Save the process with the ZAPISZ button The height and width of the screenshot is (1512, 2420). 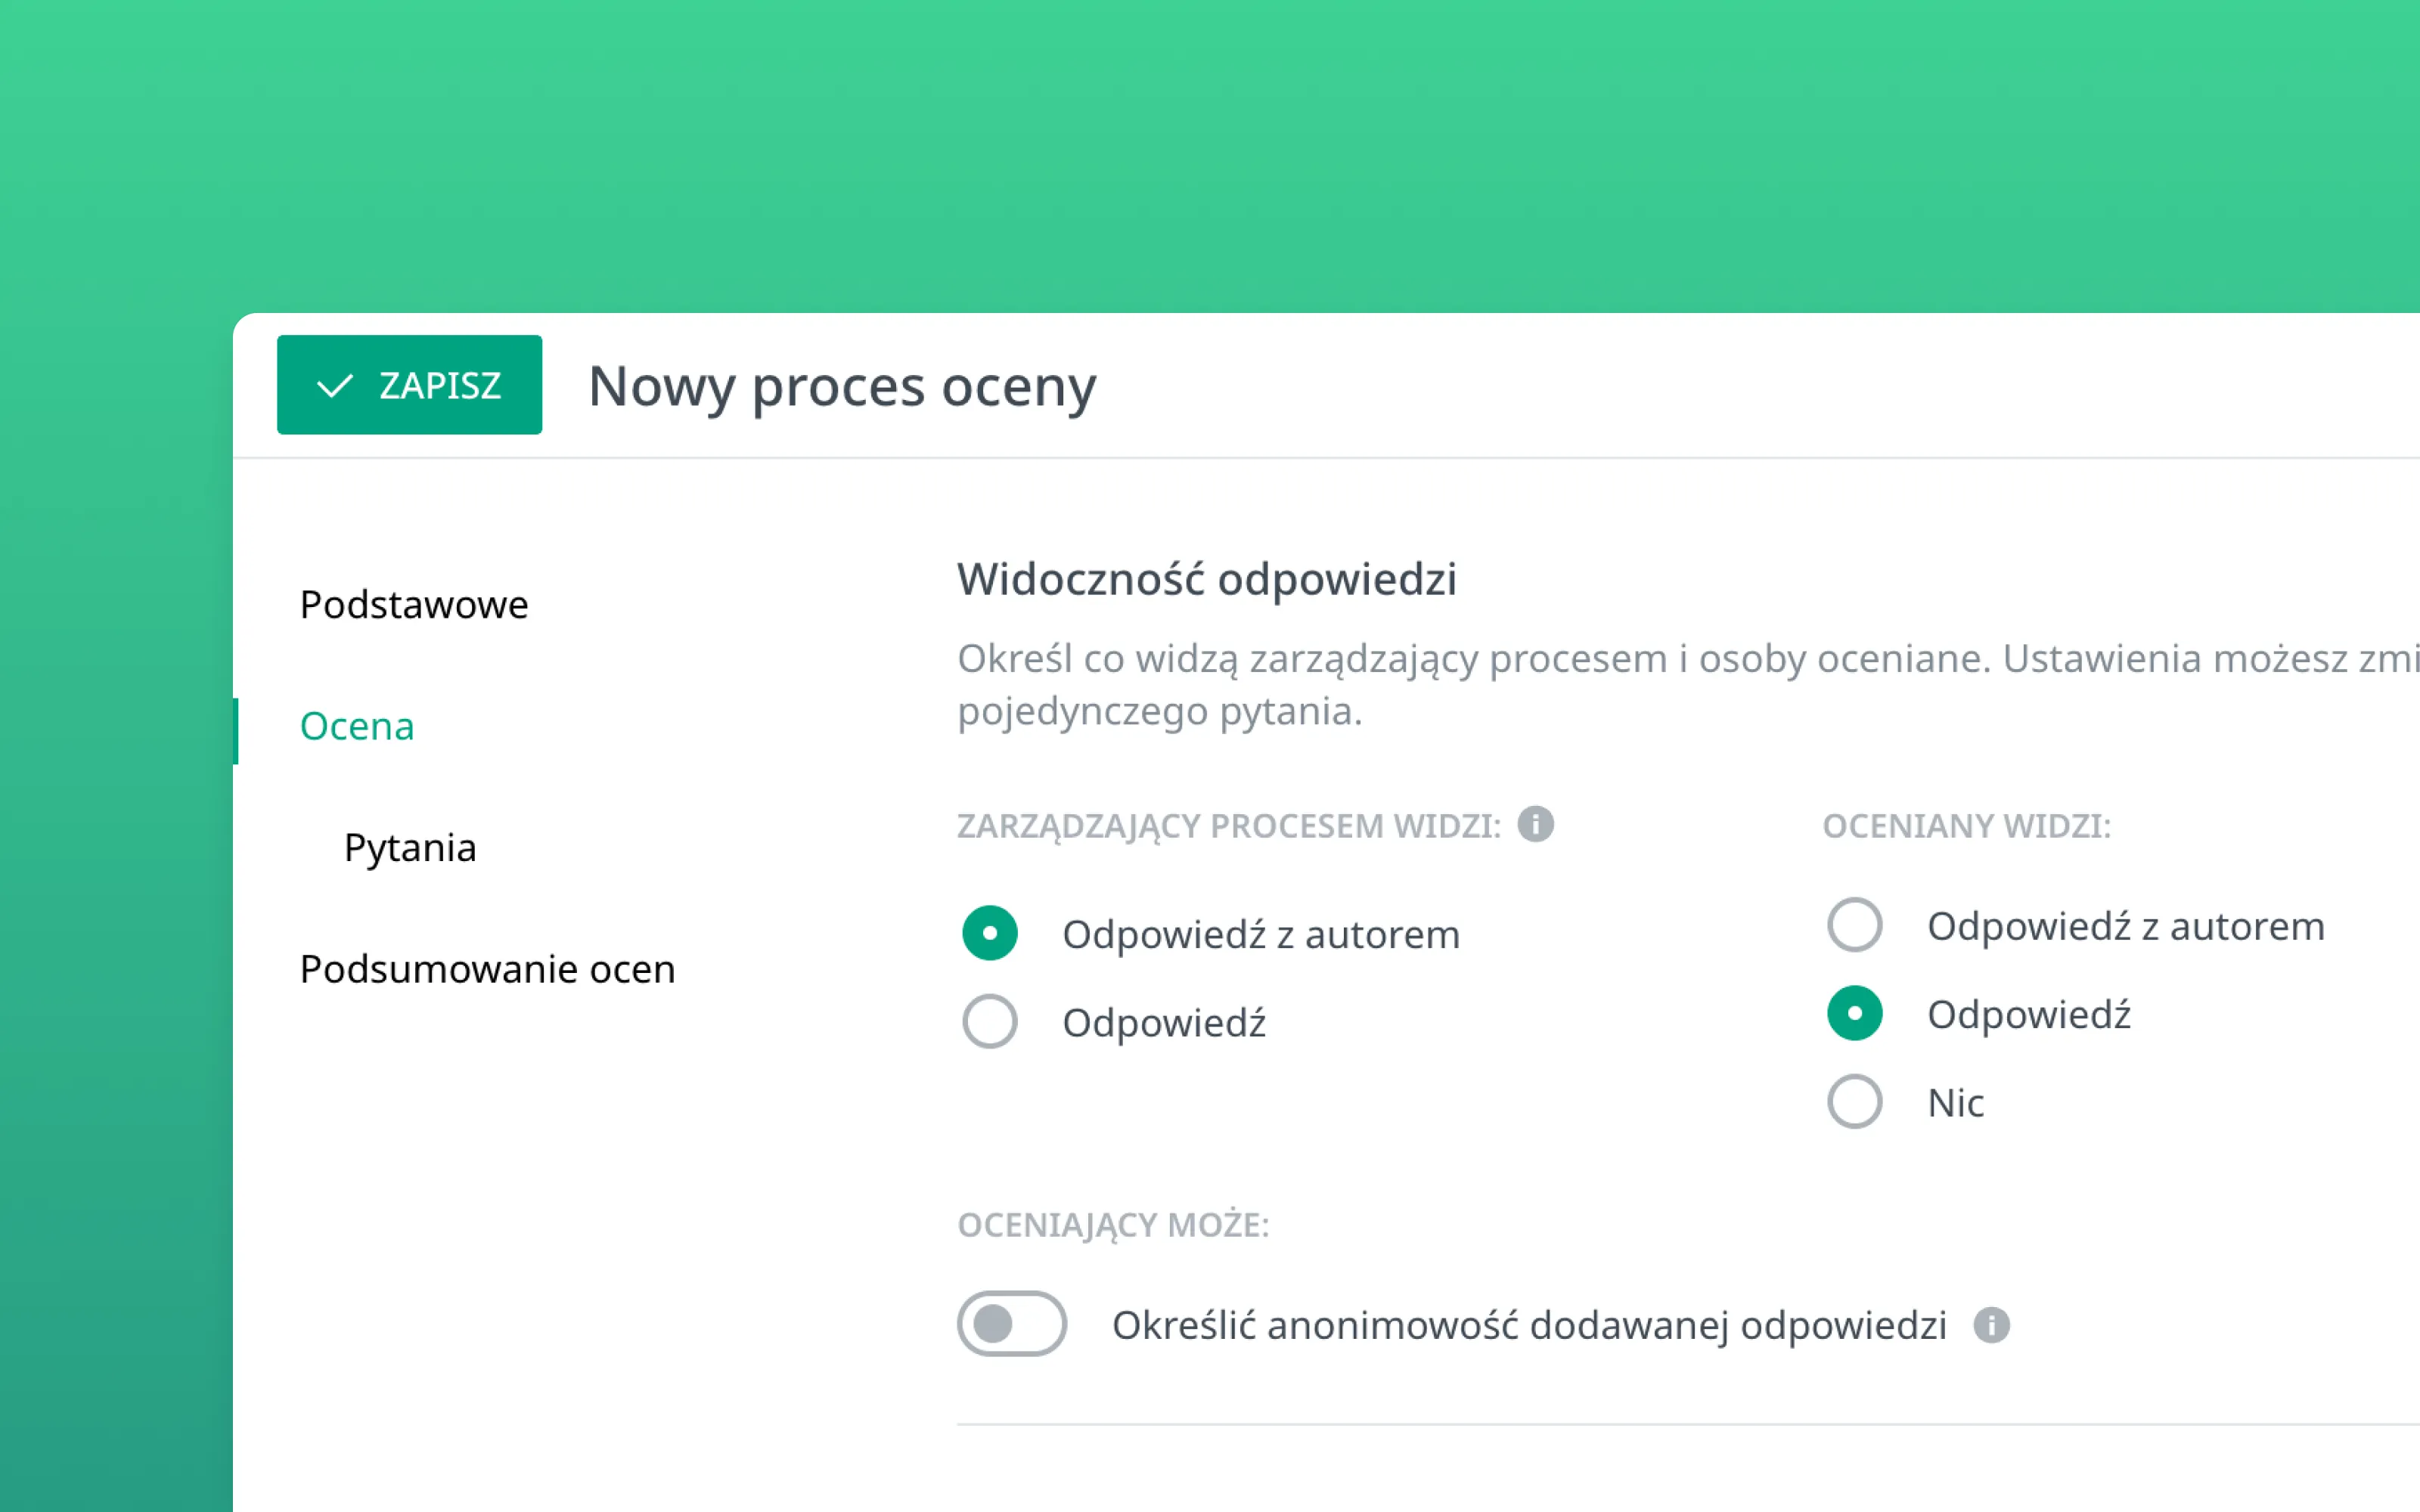pos(409,385)
